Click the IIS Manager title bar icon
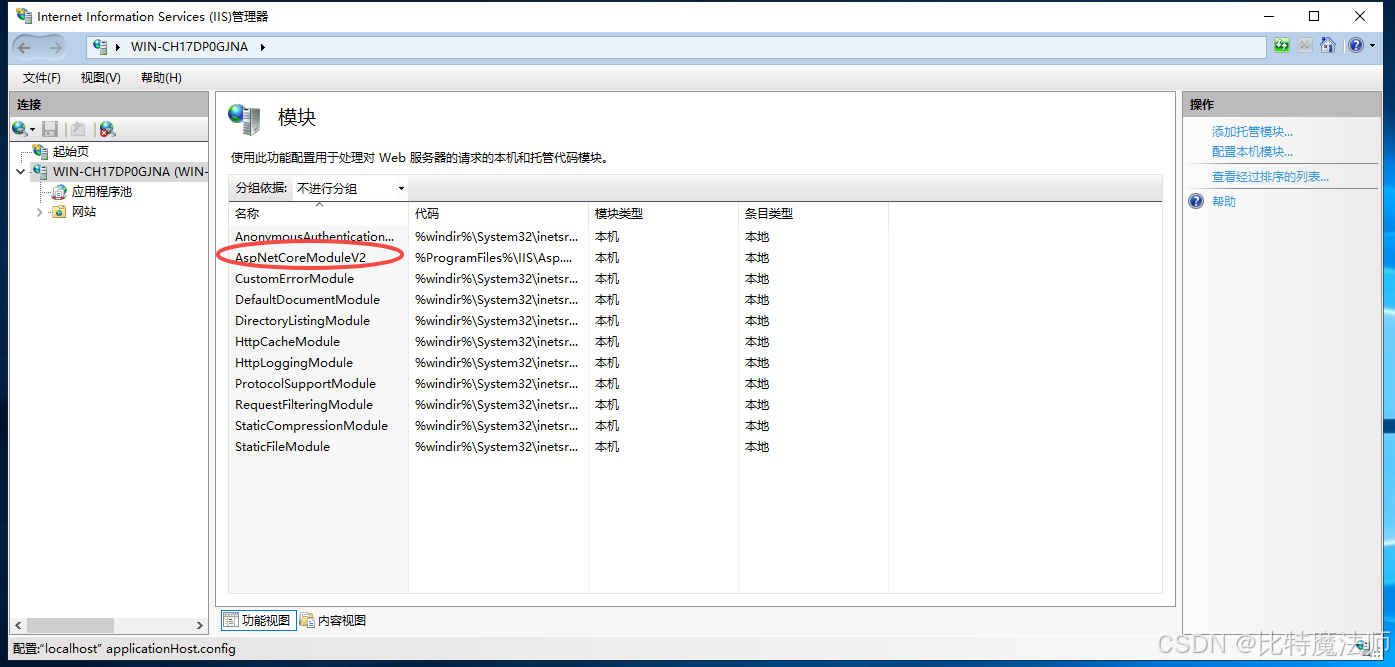1395x667 pixels. 22,16
